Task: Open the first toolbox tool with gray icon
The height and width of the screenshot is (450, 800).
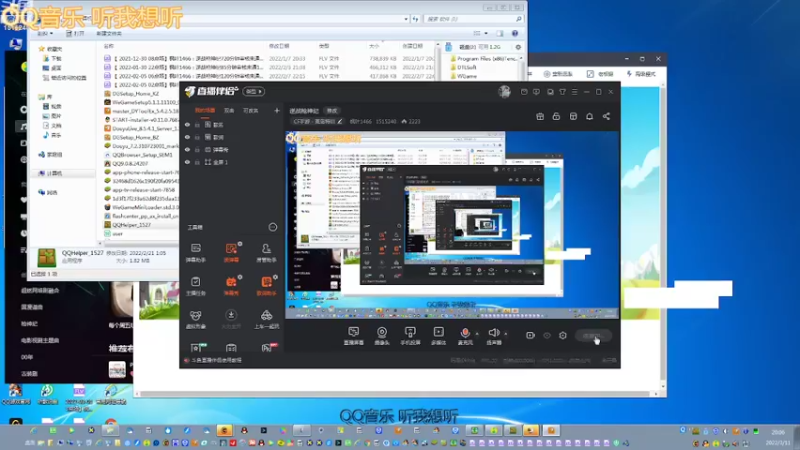Action: [195, 253]
